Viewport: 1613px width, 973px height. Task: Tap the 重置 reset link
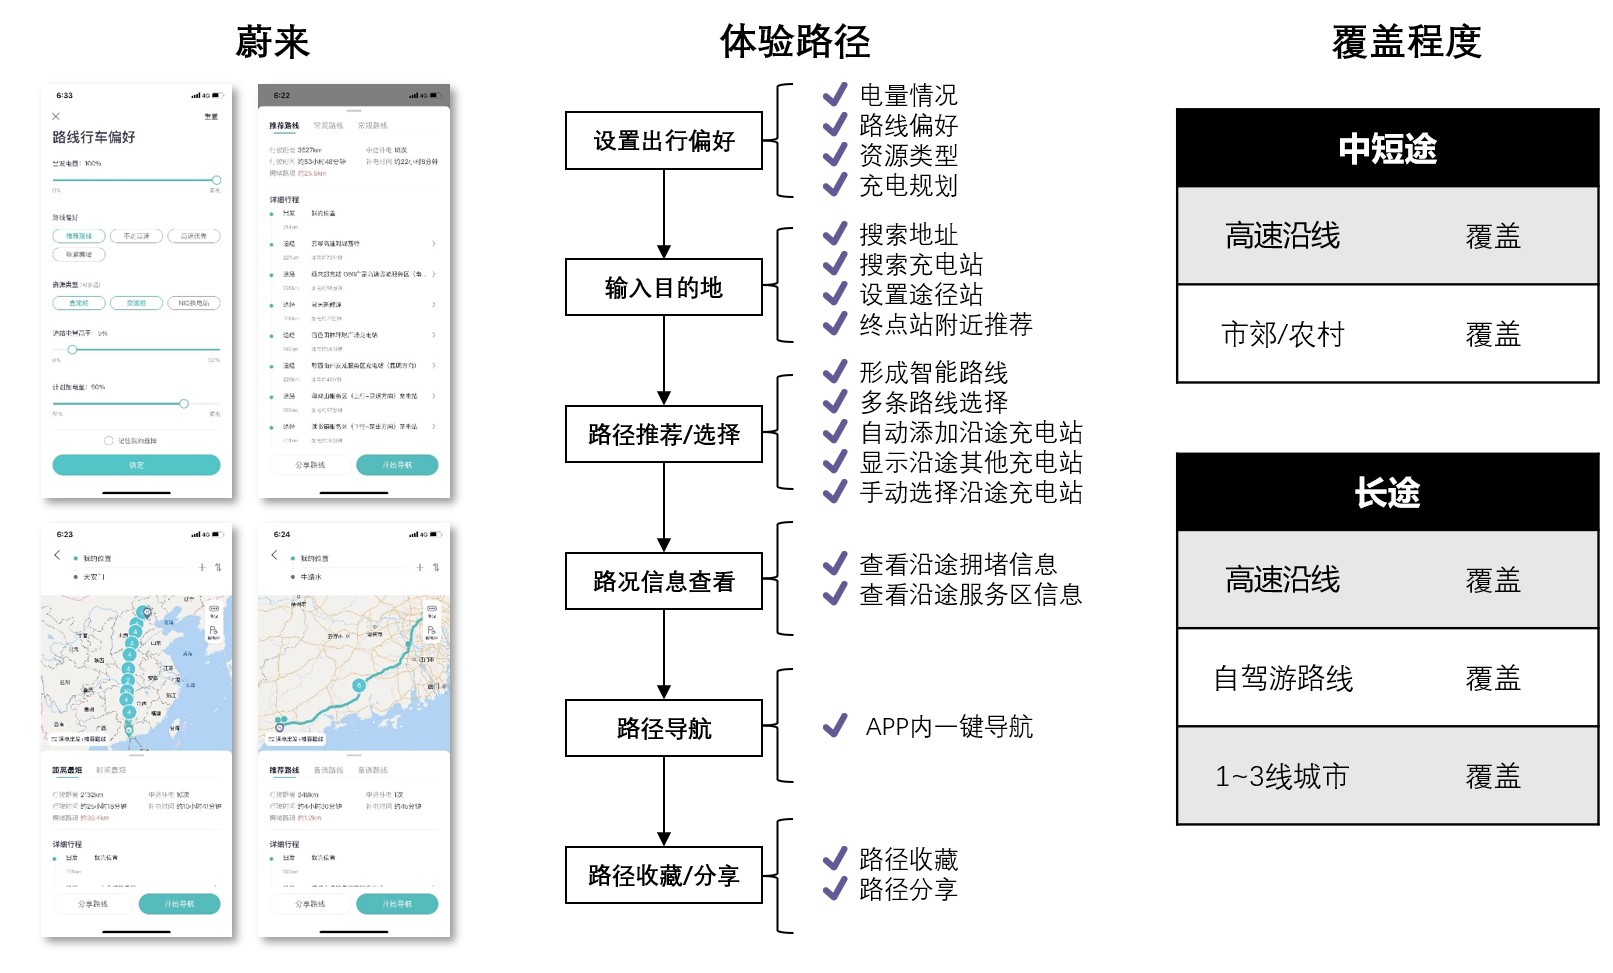pos(211,117)
